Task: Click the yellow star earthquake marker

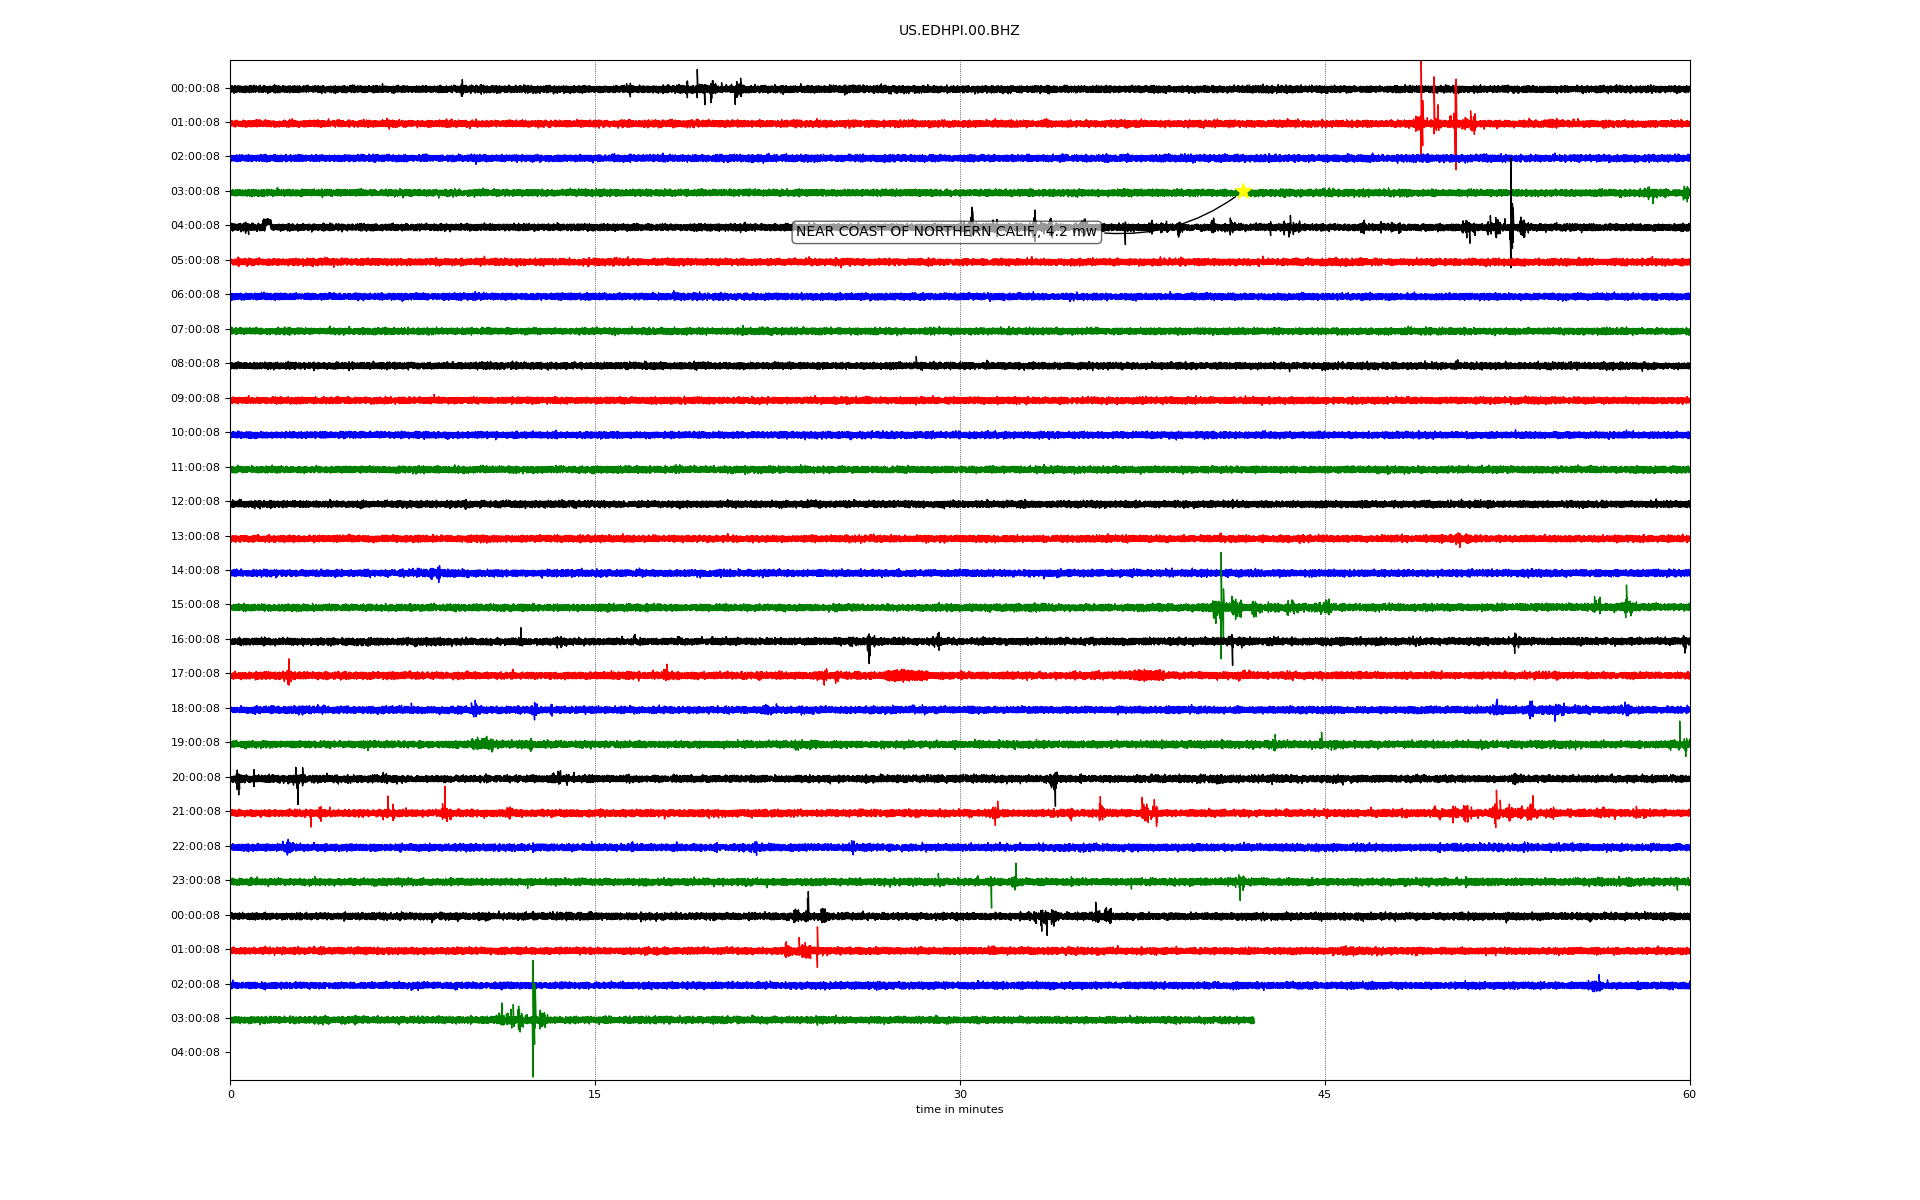Action: (x=1243, y=191)
